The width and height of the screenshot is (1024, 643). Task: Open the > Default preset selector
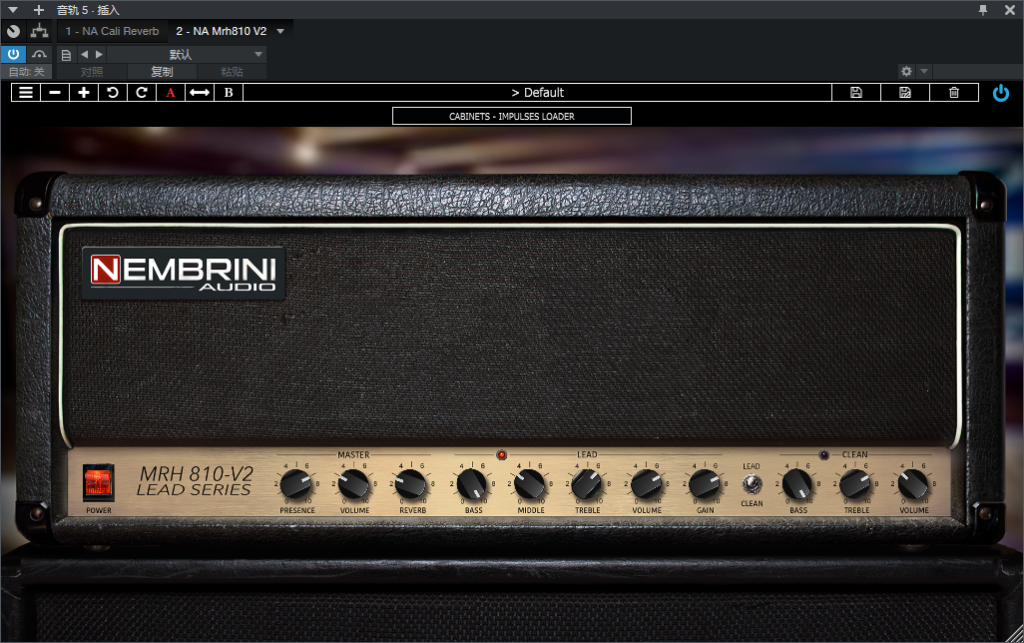click(537, 93)
